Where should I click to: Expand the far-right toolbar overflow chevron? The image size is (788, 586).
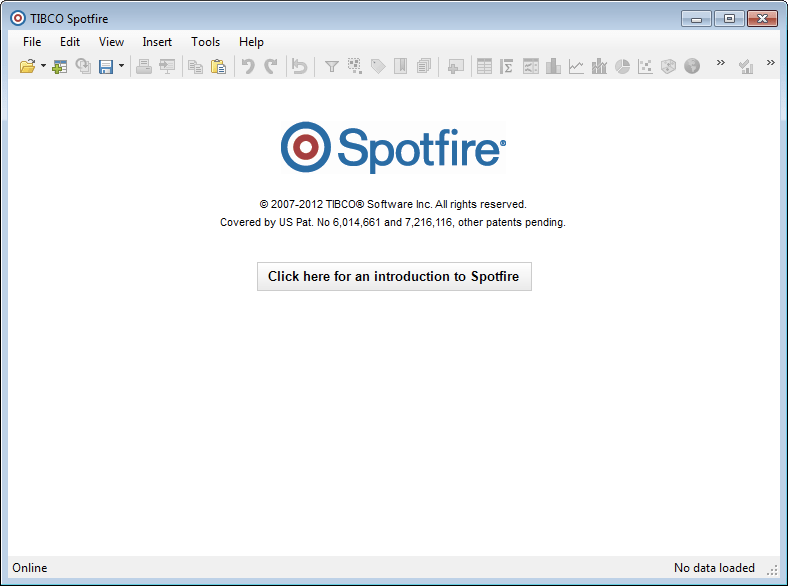tap(770, 62)
